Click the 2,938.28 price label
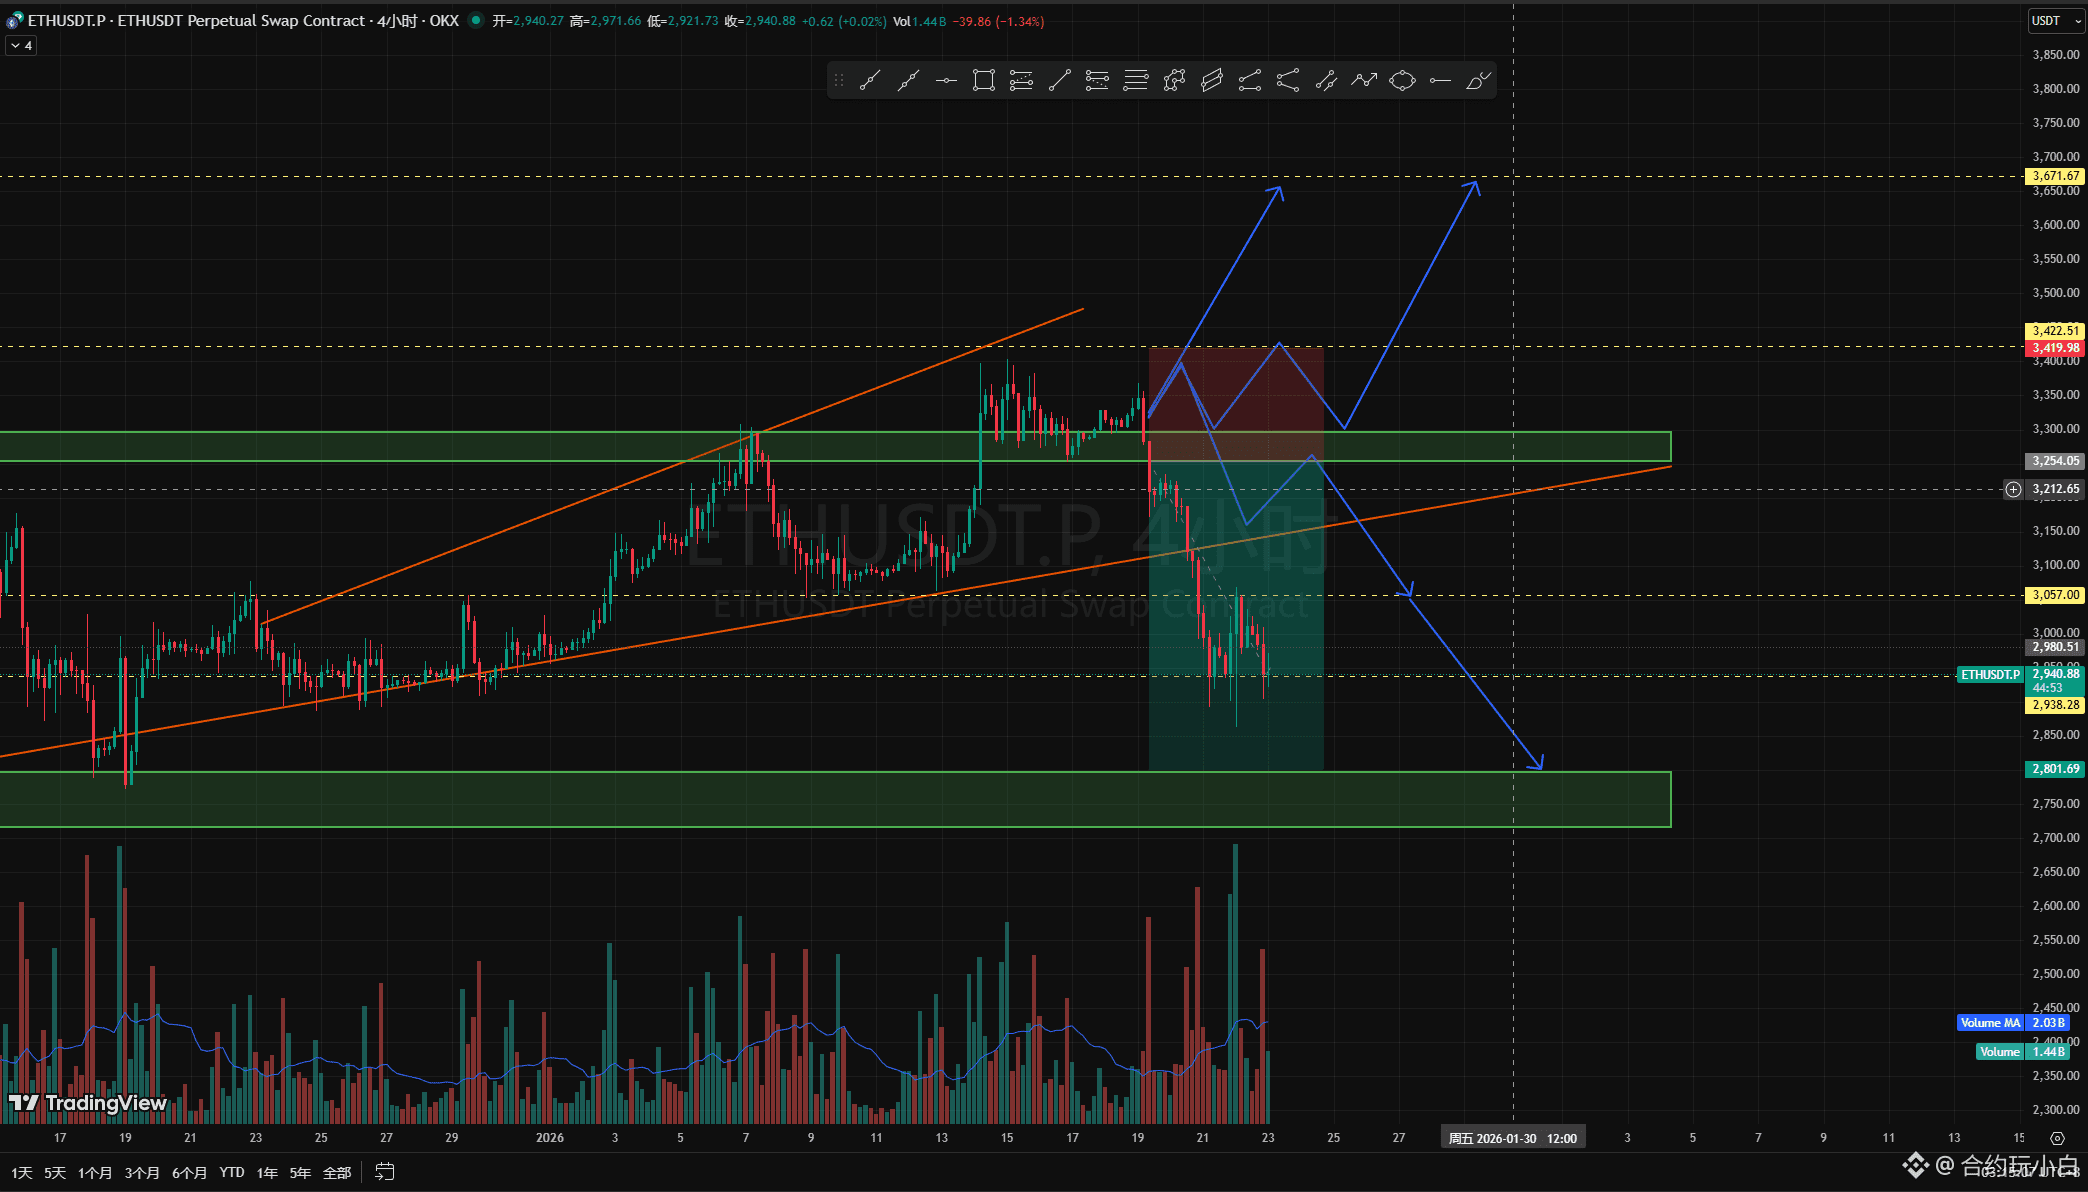The image size is (2088, 1192). tap(2056, 705)
